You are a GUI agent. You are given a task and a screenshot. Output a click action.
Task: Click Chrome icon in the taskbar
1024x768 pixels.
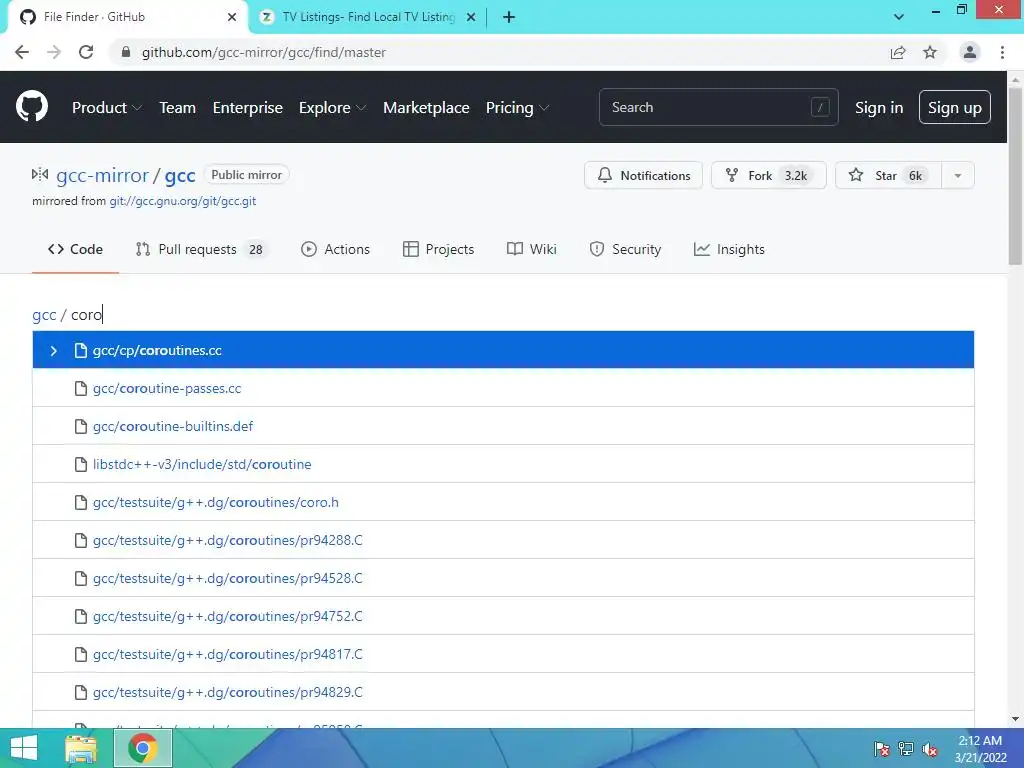click(x=143, y=748)
